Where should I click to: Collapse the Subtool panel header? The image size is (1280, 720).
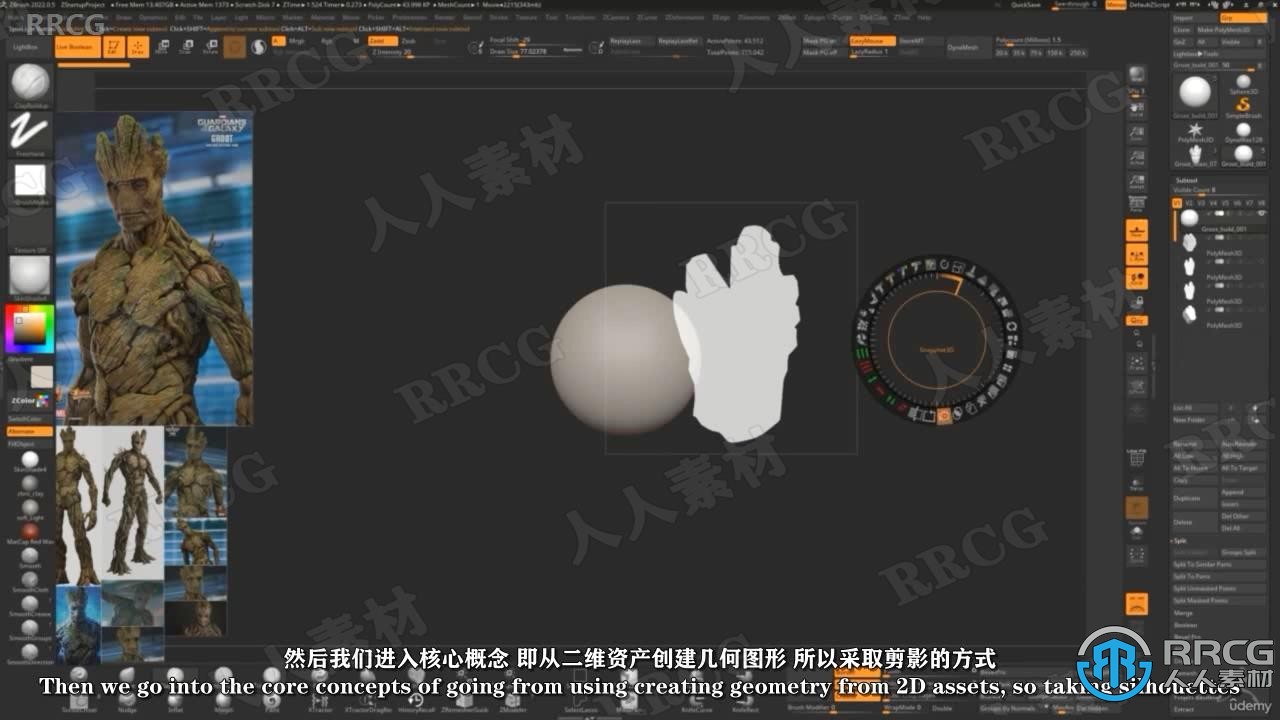(1186, 180)
